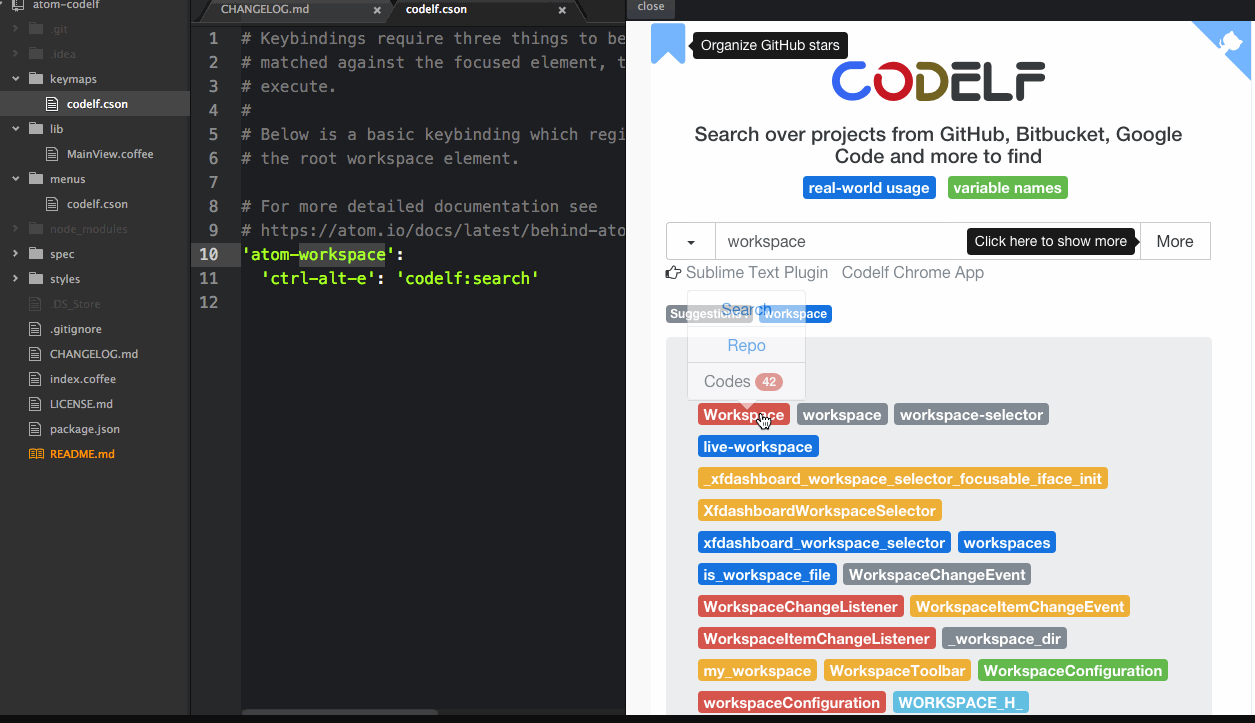1255x723 pixels.
Task: Click the close tab of Codelf panel
Action: [x=651, y=7]
